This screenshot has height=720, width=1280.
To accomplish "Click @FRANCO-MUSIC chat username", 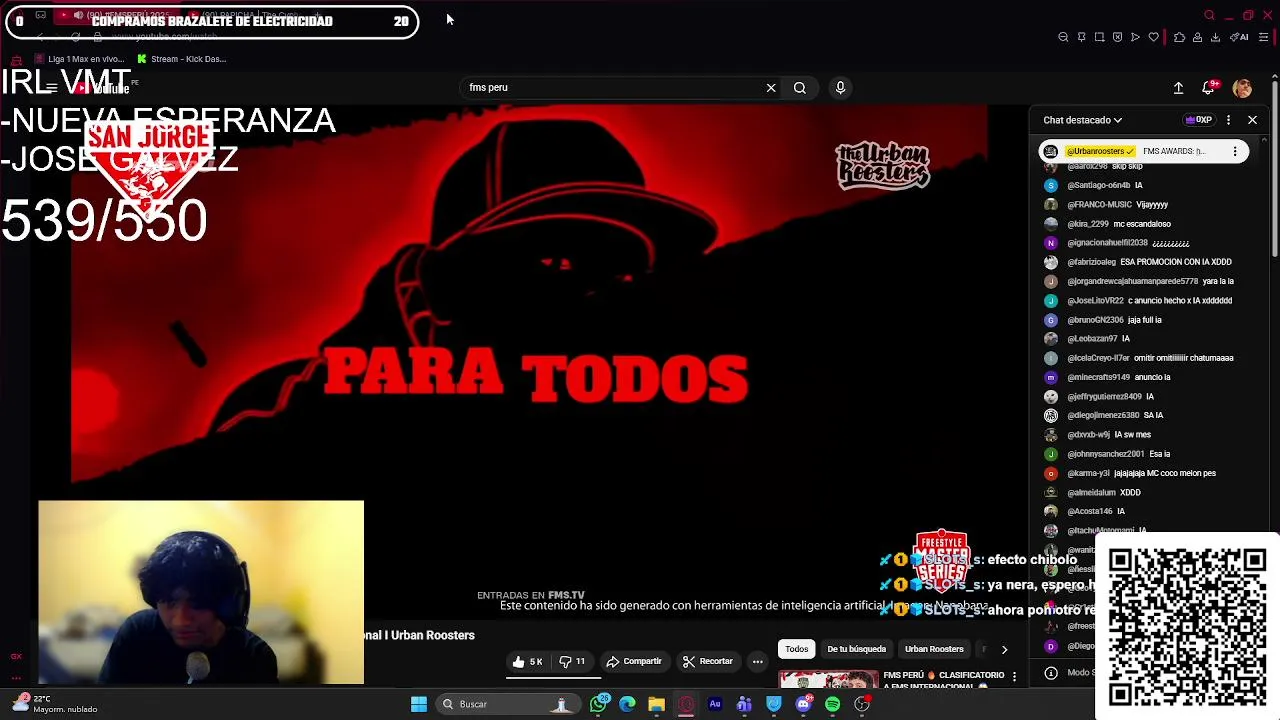I will pyautogui.click(x=1100, y=204).
